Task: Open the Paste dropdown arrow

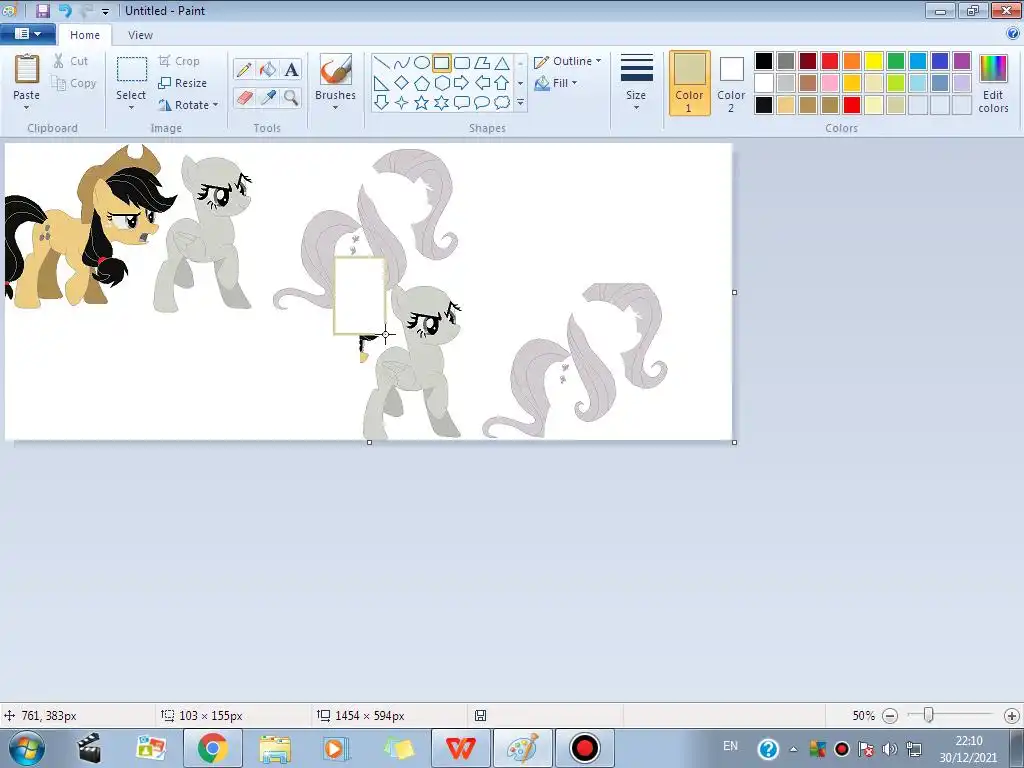Action: tap(27, 108)
